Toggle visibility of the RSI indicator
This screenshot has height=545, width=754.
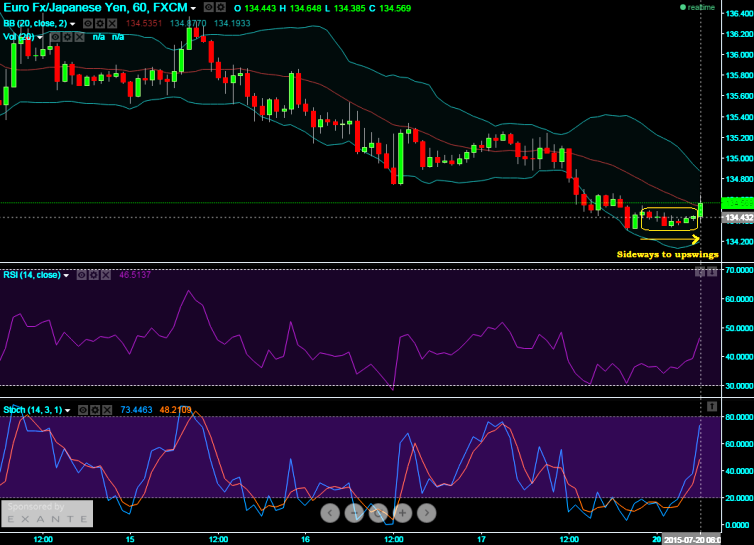[x=82, y=275]
